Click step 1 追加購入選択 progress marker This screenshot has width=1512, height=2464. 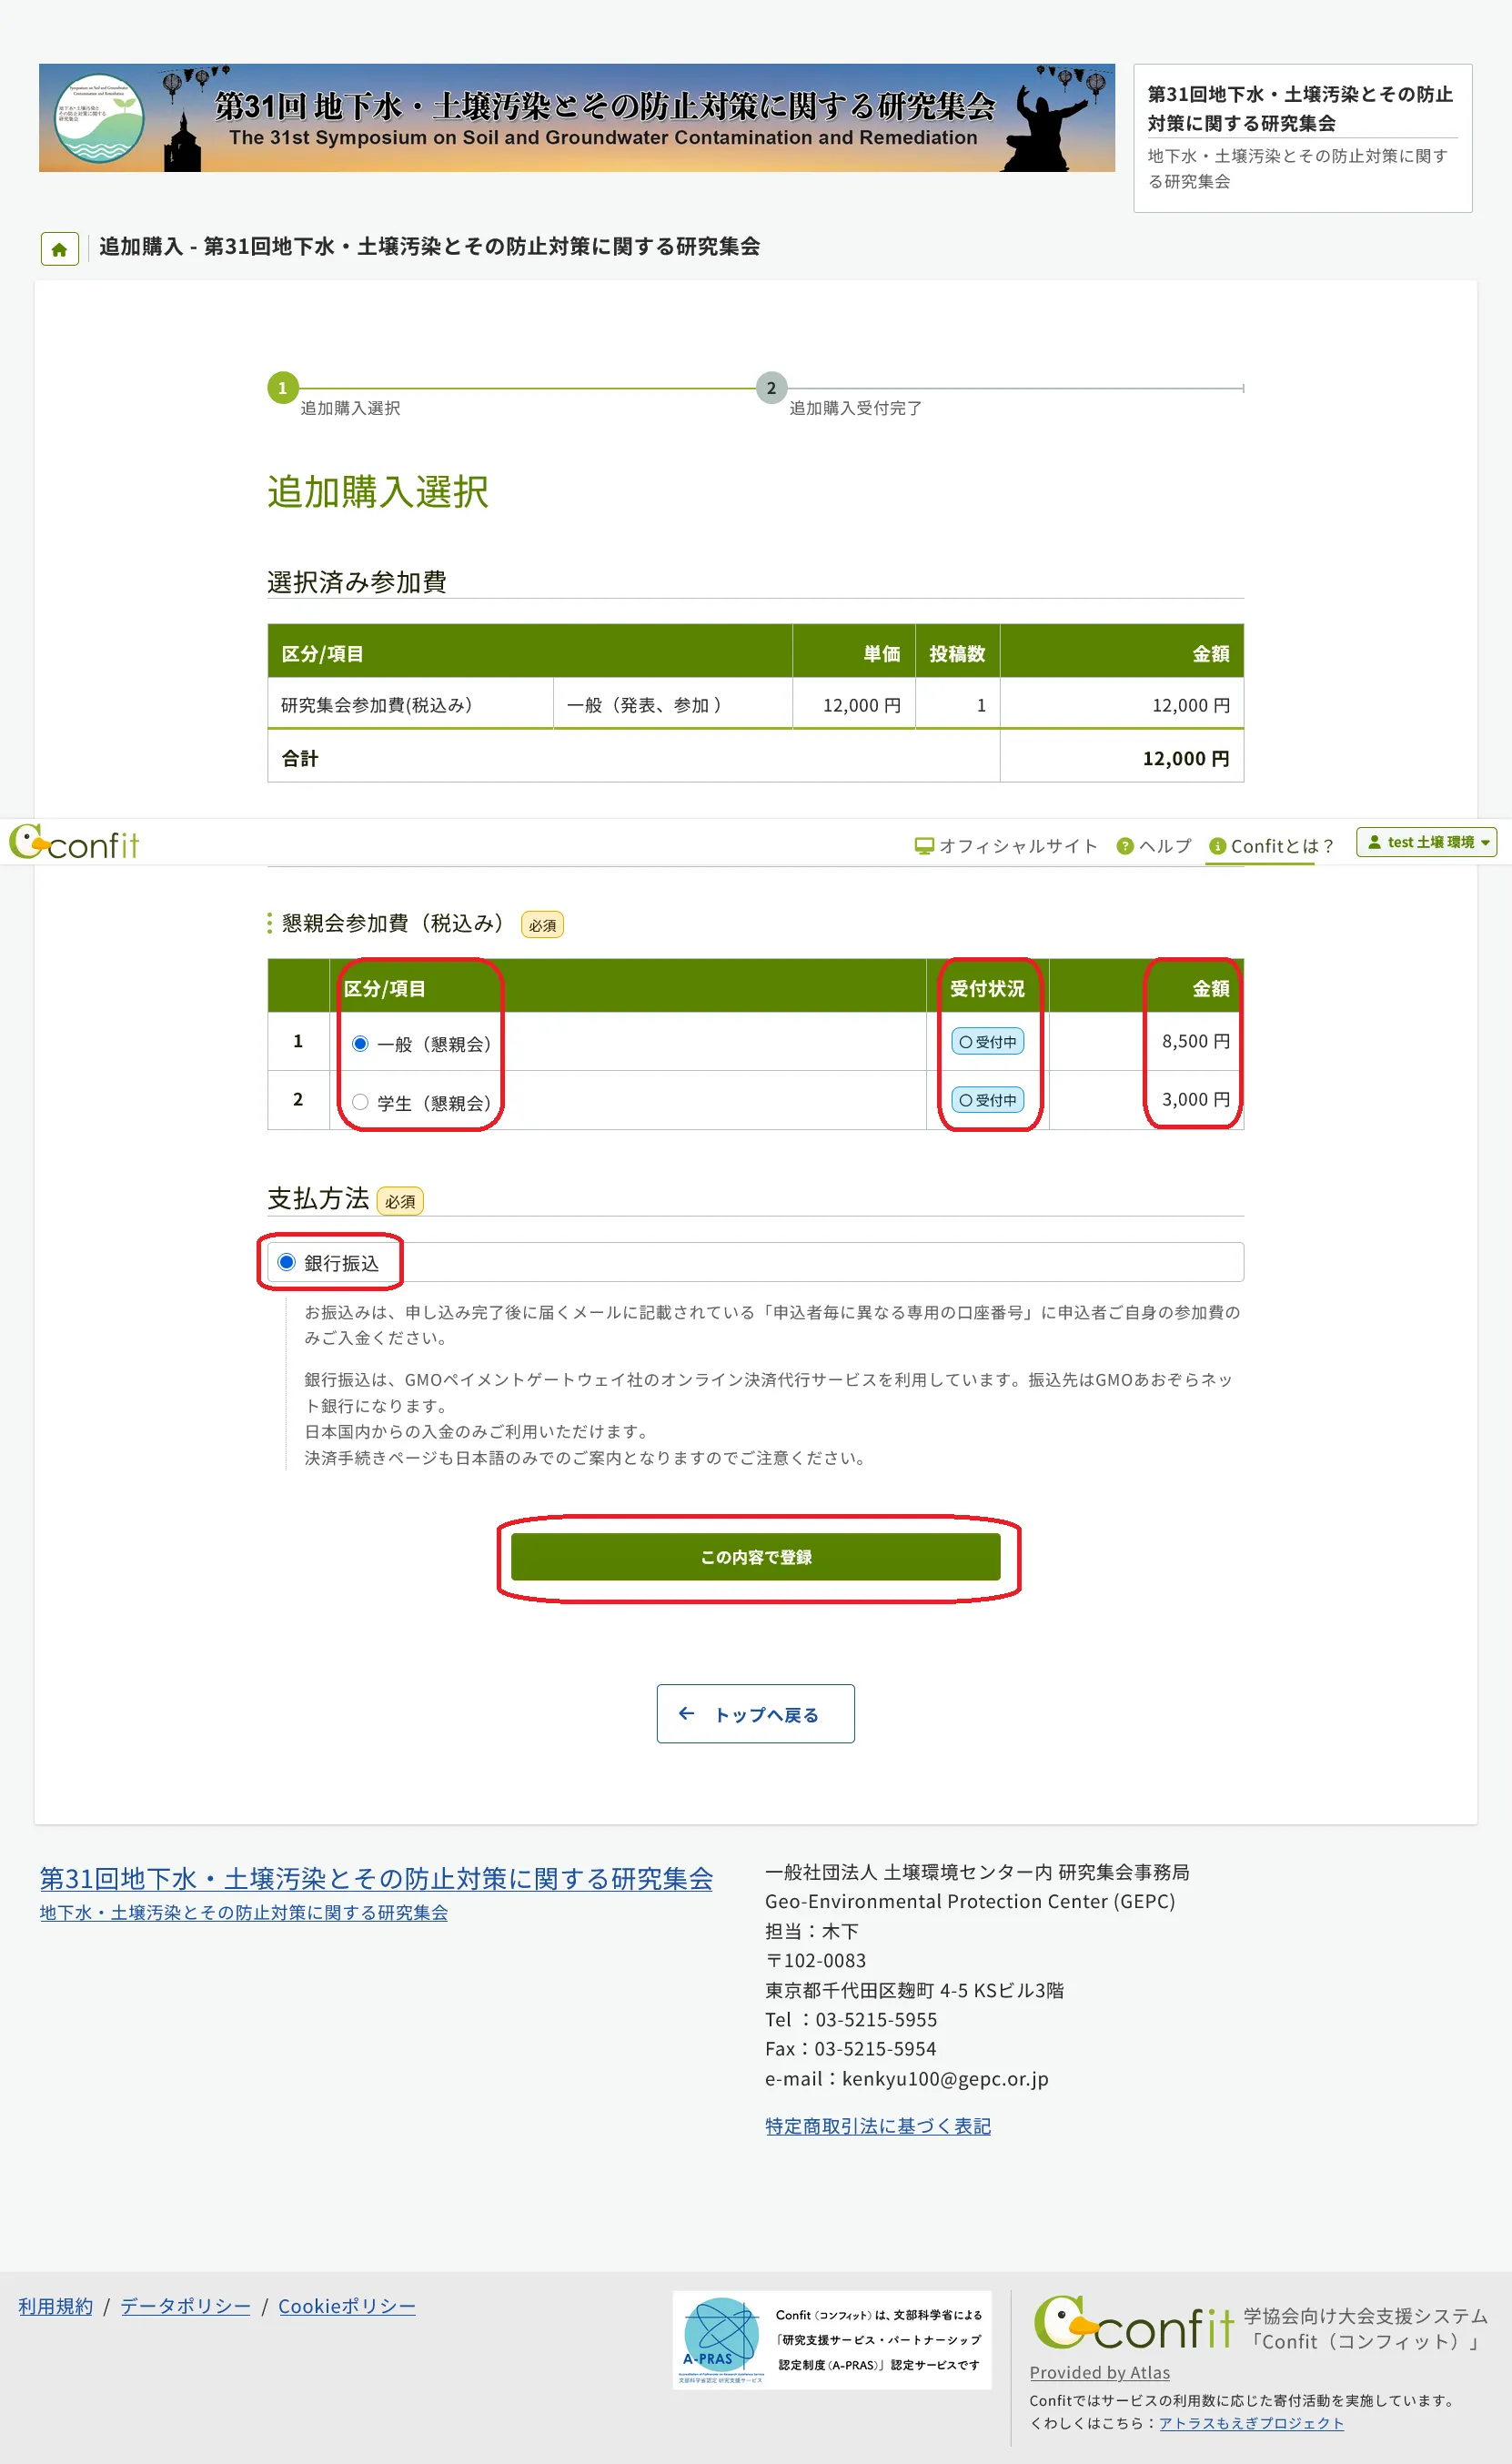point(282,388)
